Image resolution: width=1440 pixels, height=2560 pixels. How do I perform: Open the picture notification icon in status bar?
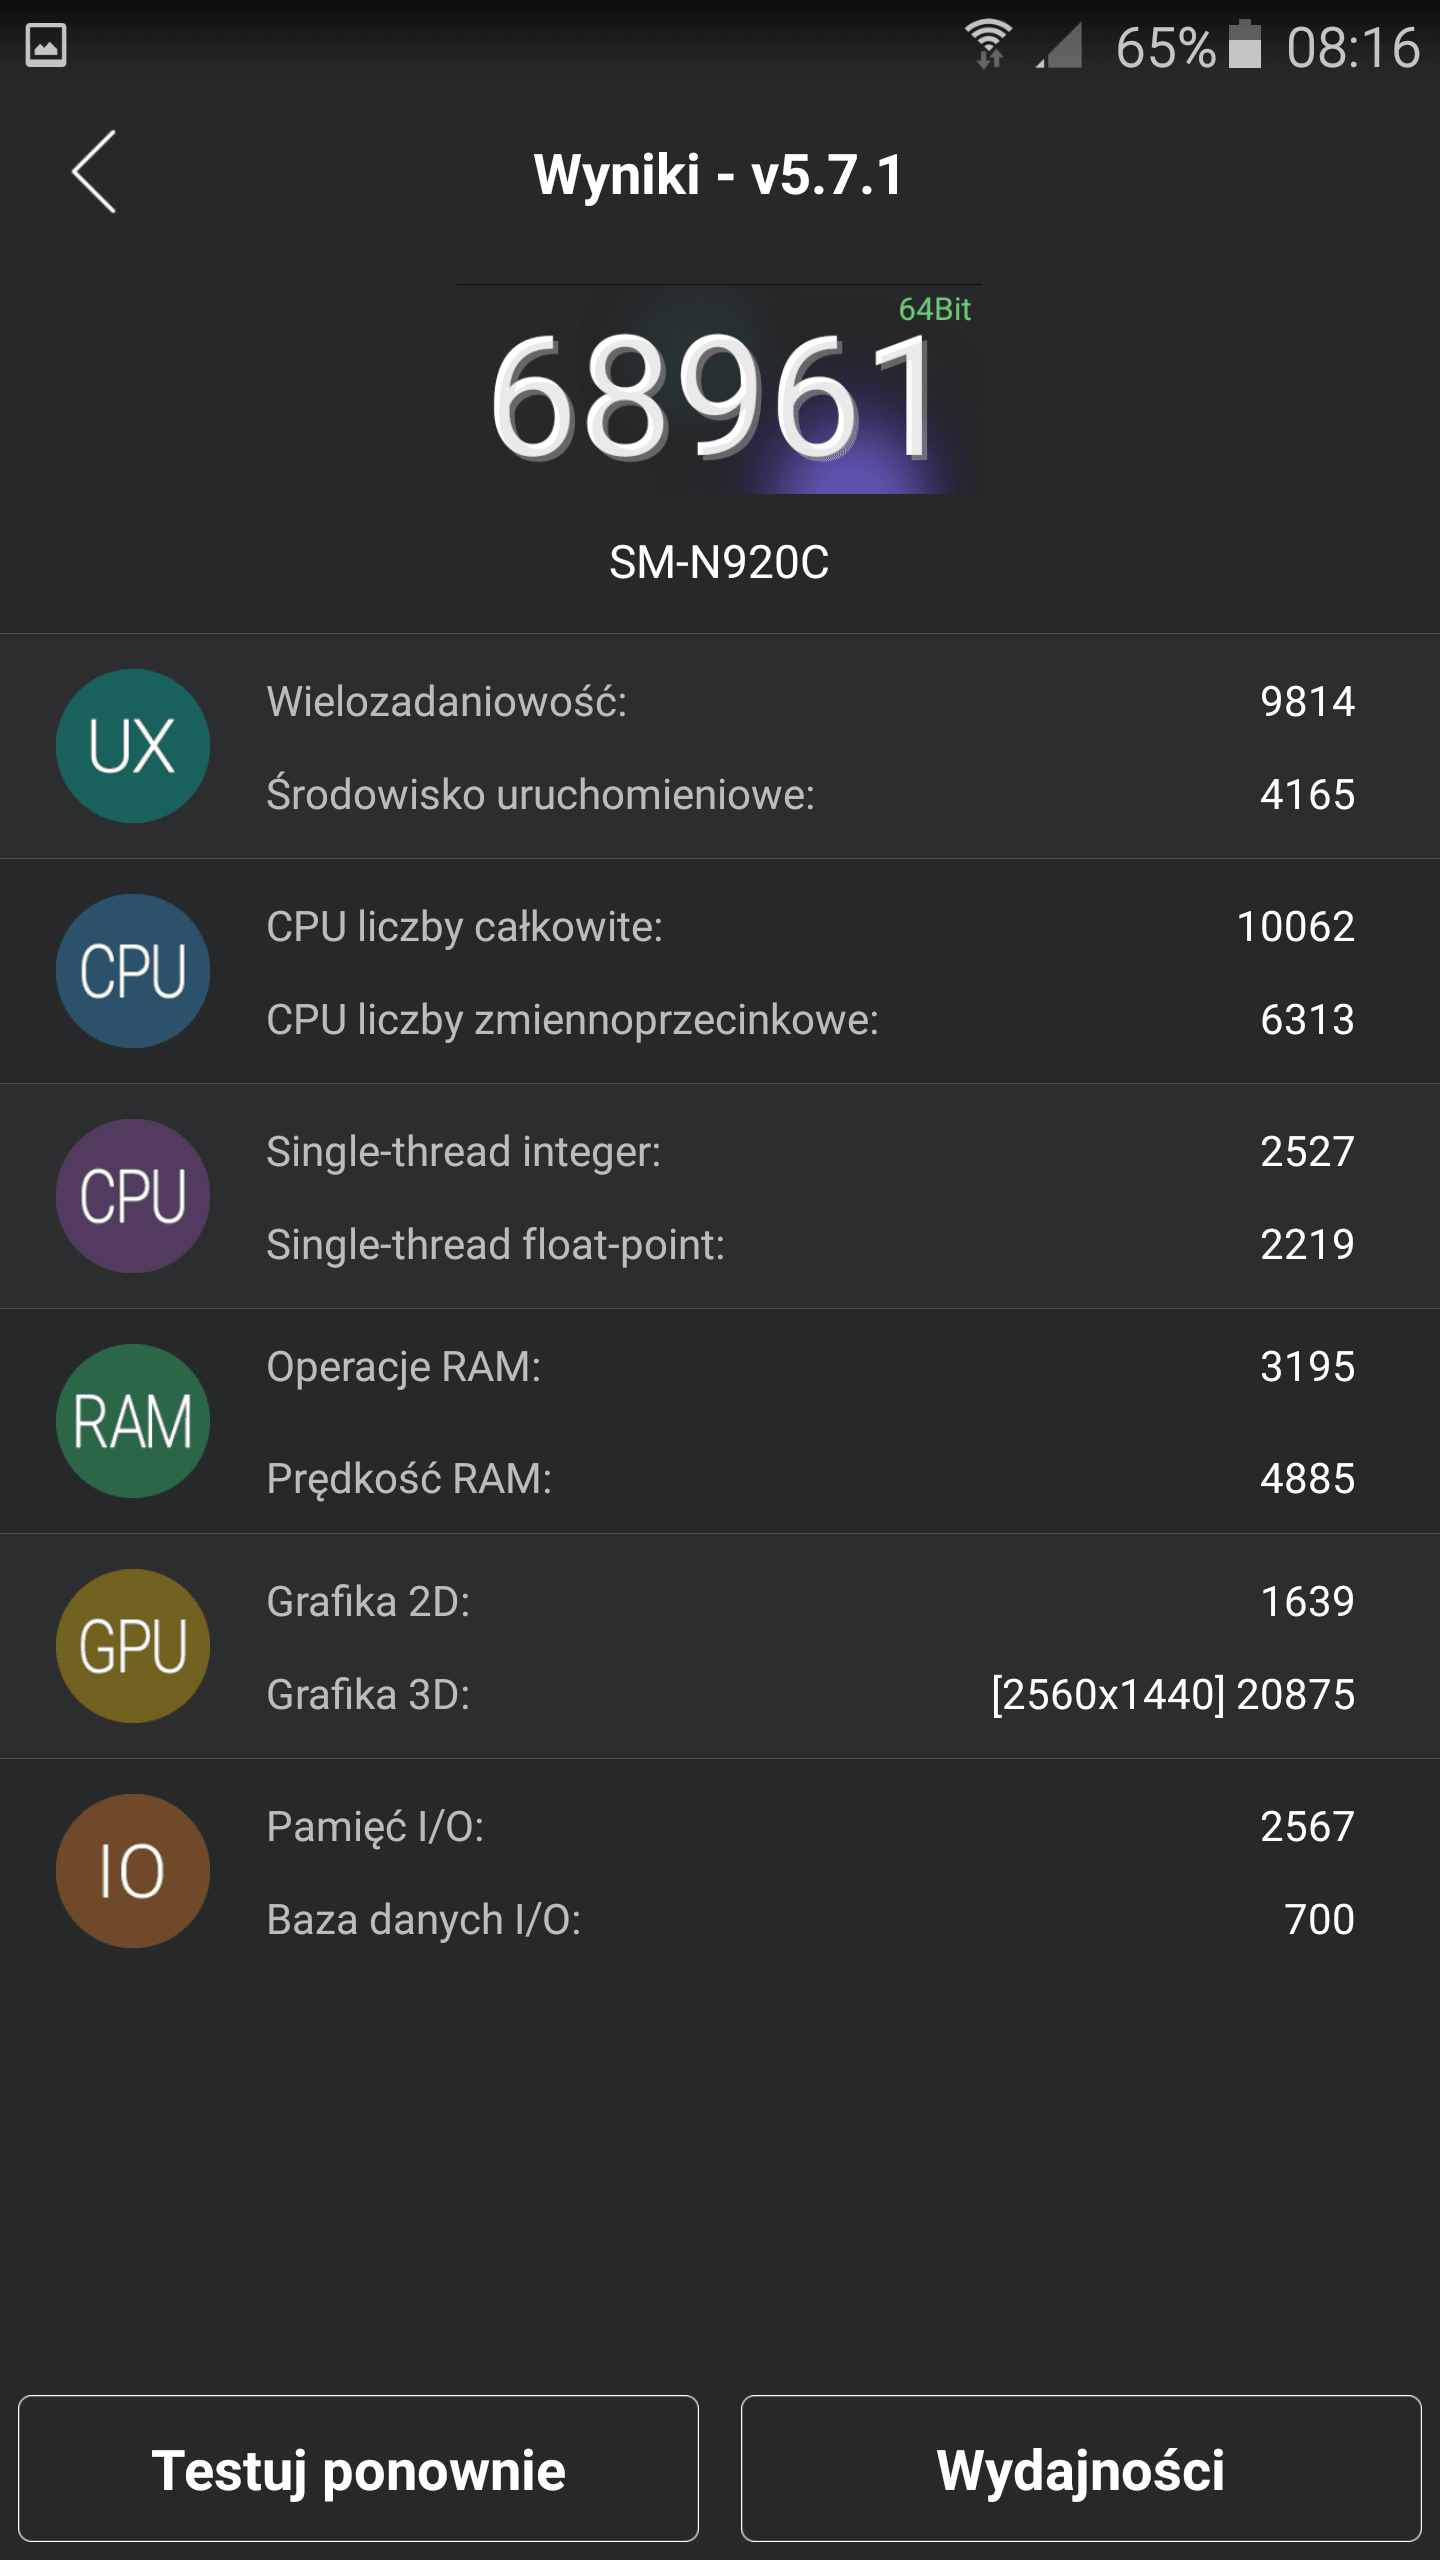click(x=46, y=46)
